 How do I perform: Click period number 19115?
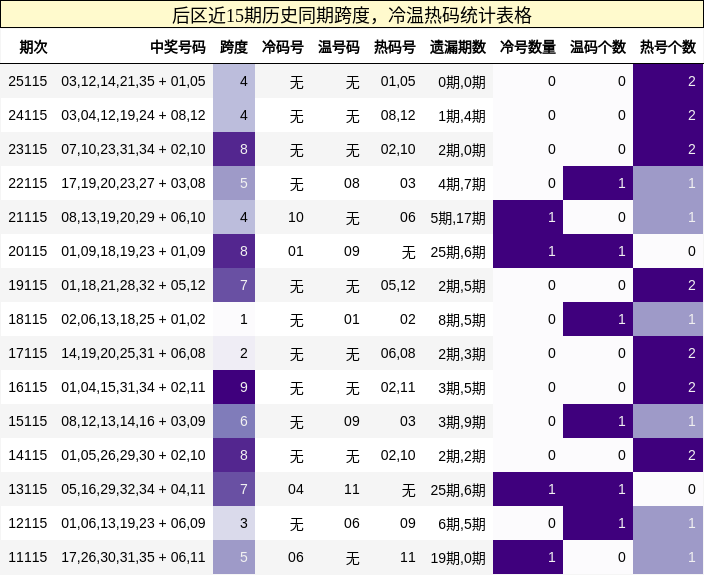coord(28,285)
